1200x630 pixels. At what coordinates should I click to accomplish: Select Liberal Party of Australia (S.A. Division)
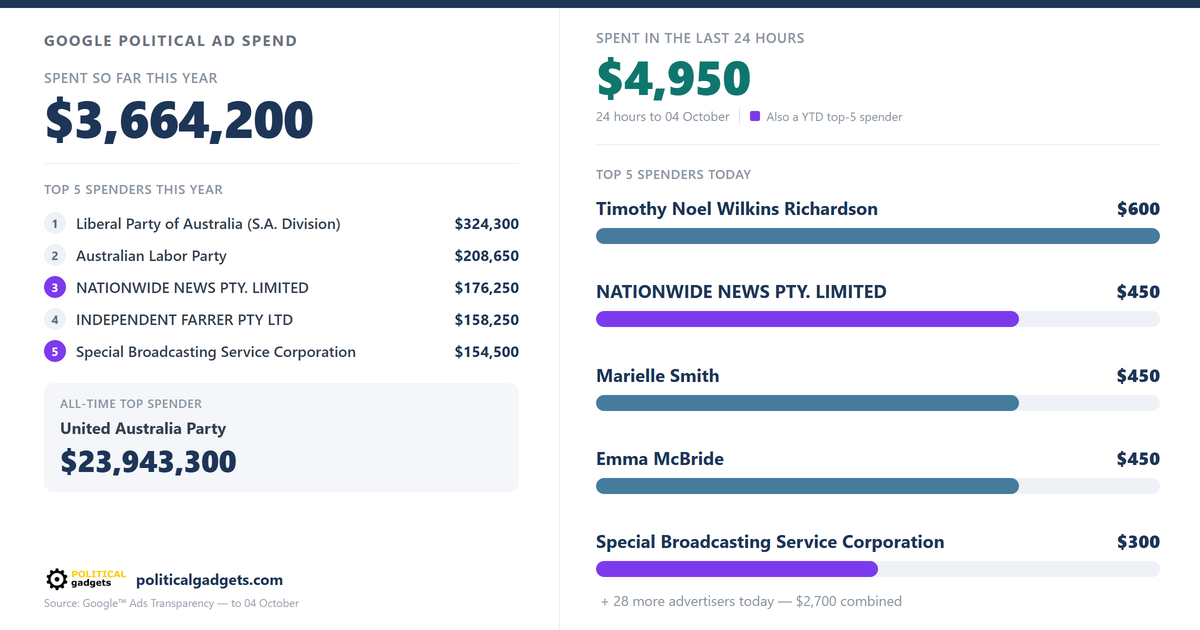coord(208,224)
